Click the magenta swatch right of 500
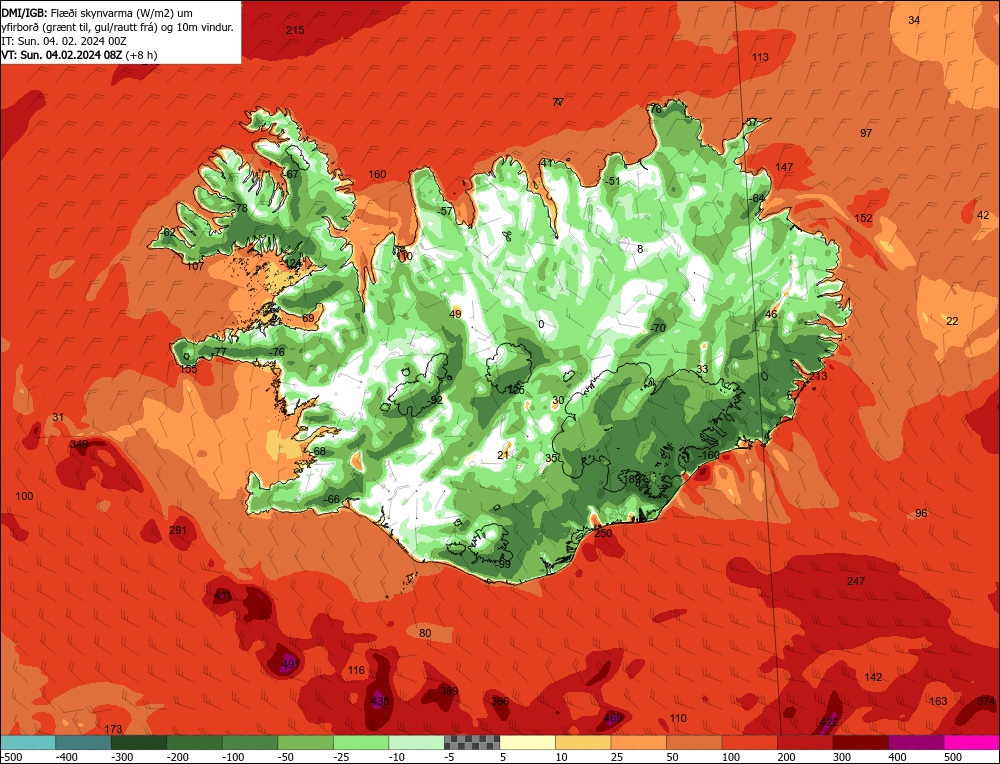 (971, 742)
